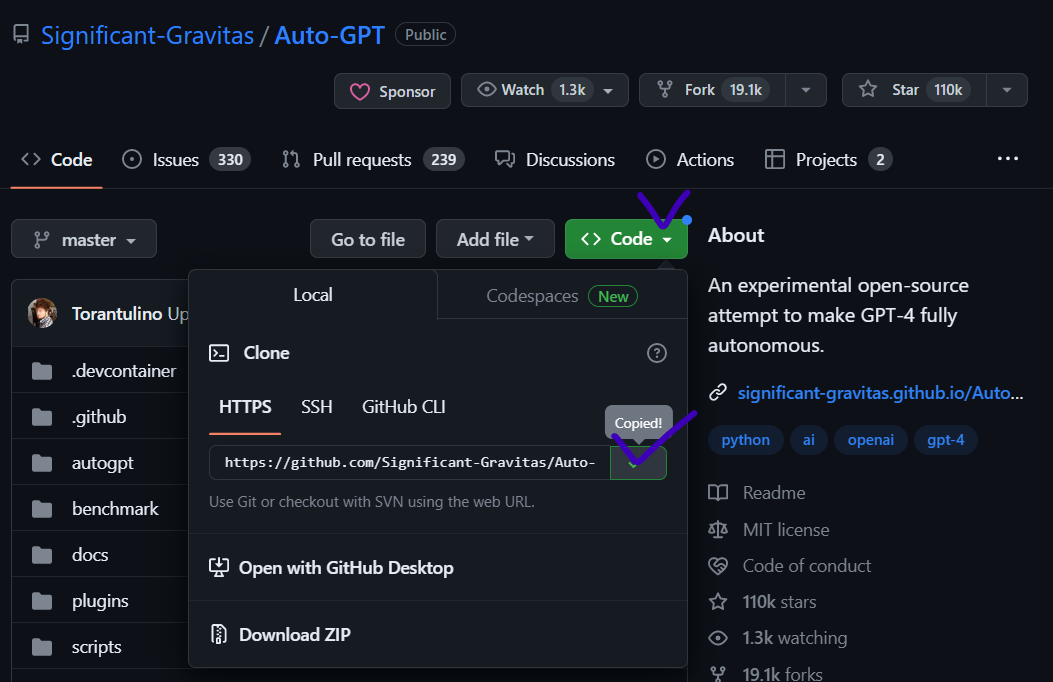The image size is (1053, 682).
Task: Click the ai topic tag
Action: (809, 440)
